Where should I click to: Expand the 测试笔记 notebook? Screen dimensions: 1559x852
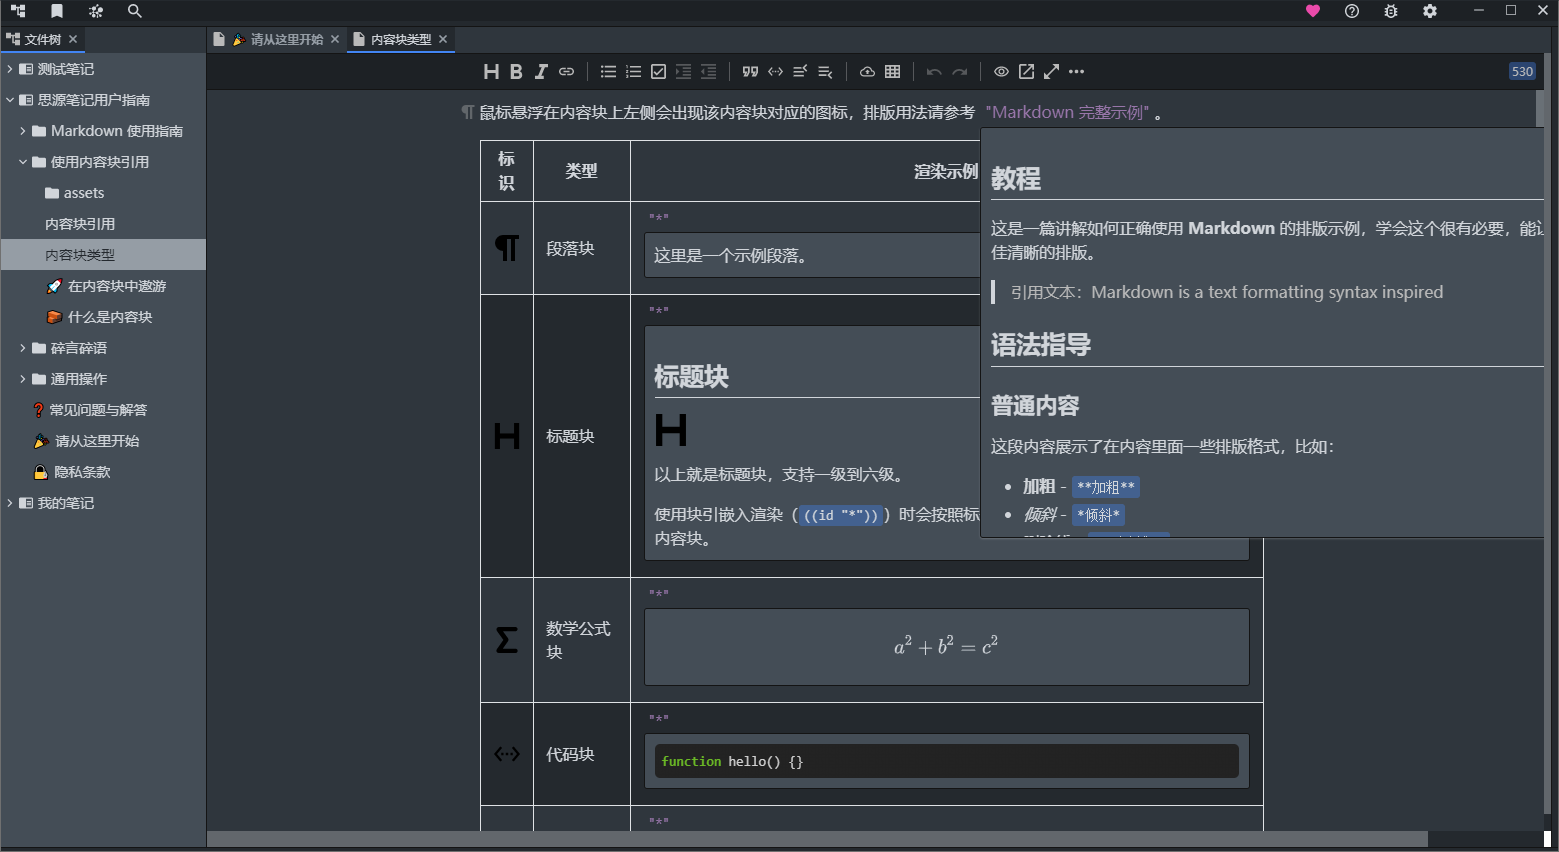10,69
